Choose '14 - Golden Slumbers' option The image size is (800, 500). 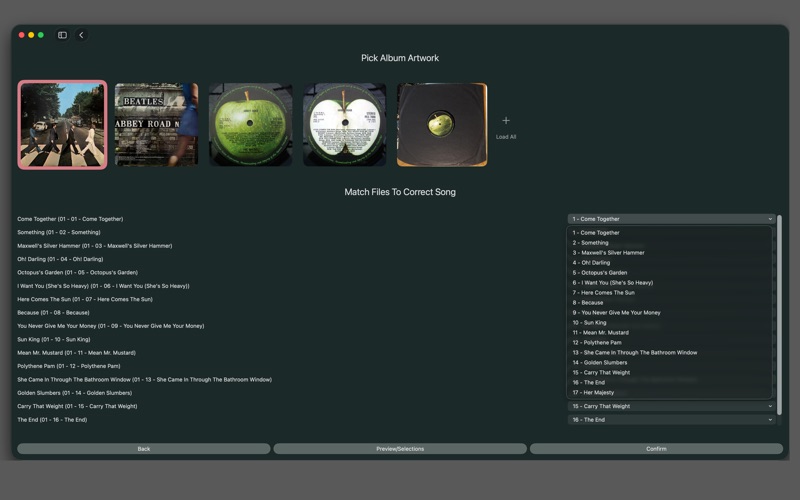point(669,363)
